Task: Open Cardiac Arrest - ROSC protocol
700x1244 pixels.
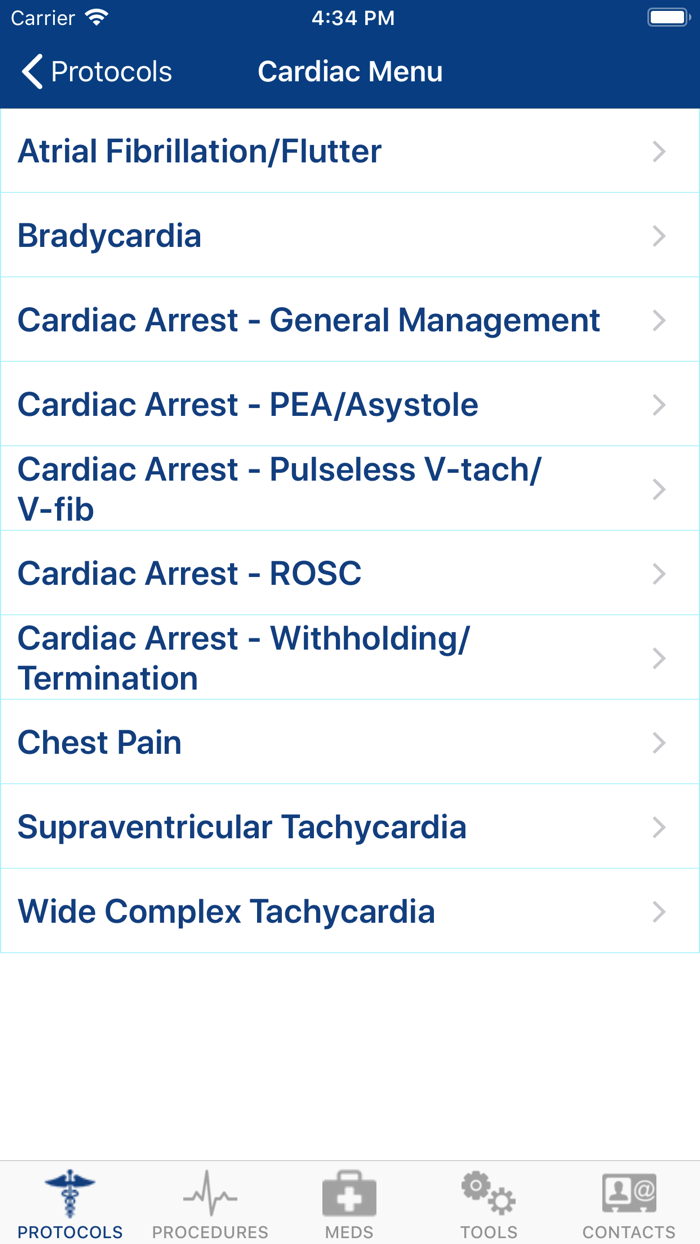Action: (x=190, y=574)
